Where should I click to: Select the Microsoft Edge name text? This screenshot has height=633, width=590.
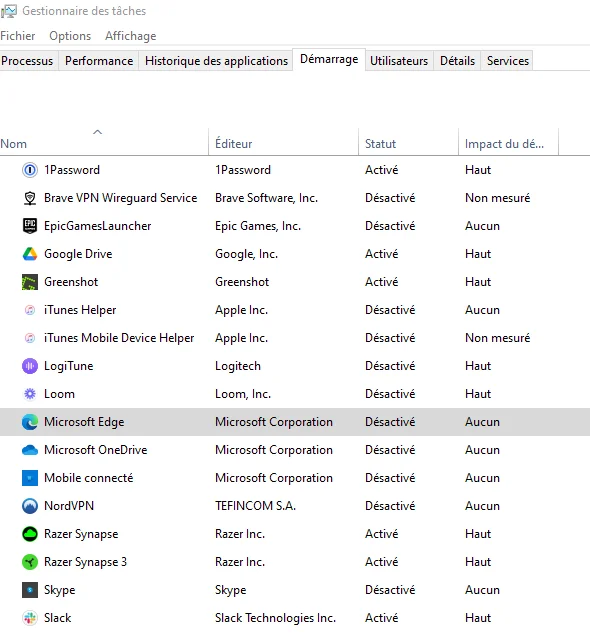(84, 422)
